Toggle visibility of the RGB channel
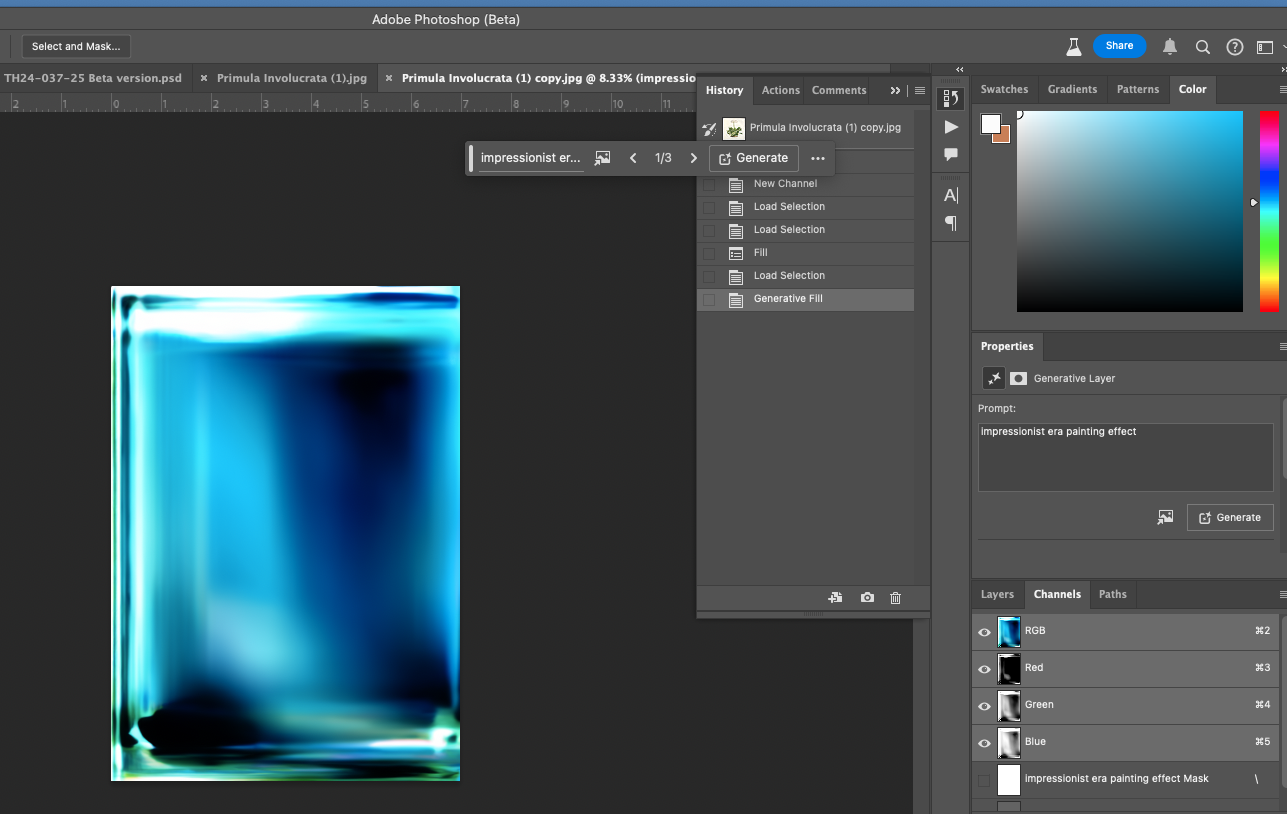The height and width of the screenshot is (814, 1287). (984, 632)
